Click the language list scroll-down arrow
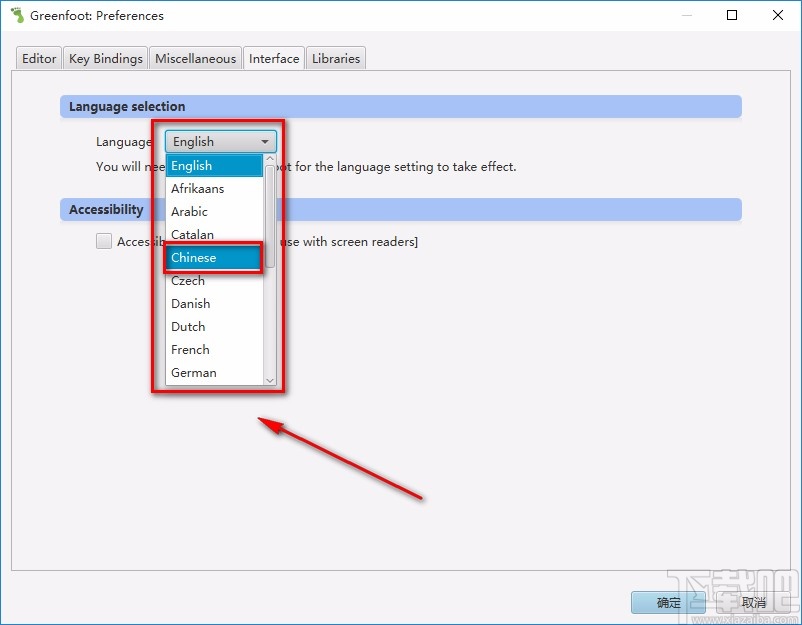 [270, 380]
